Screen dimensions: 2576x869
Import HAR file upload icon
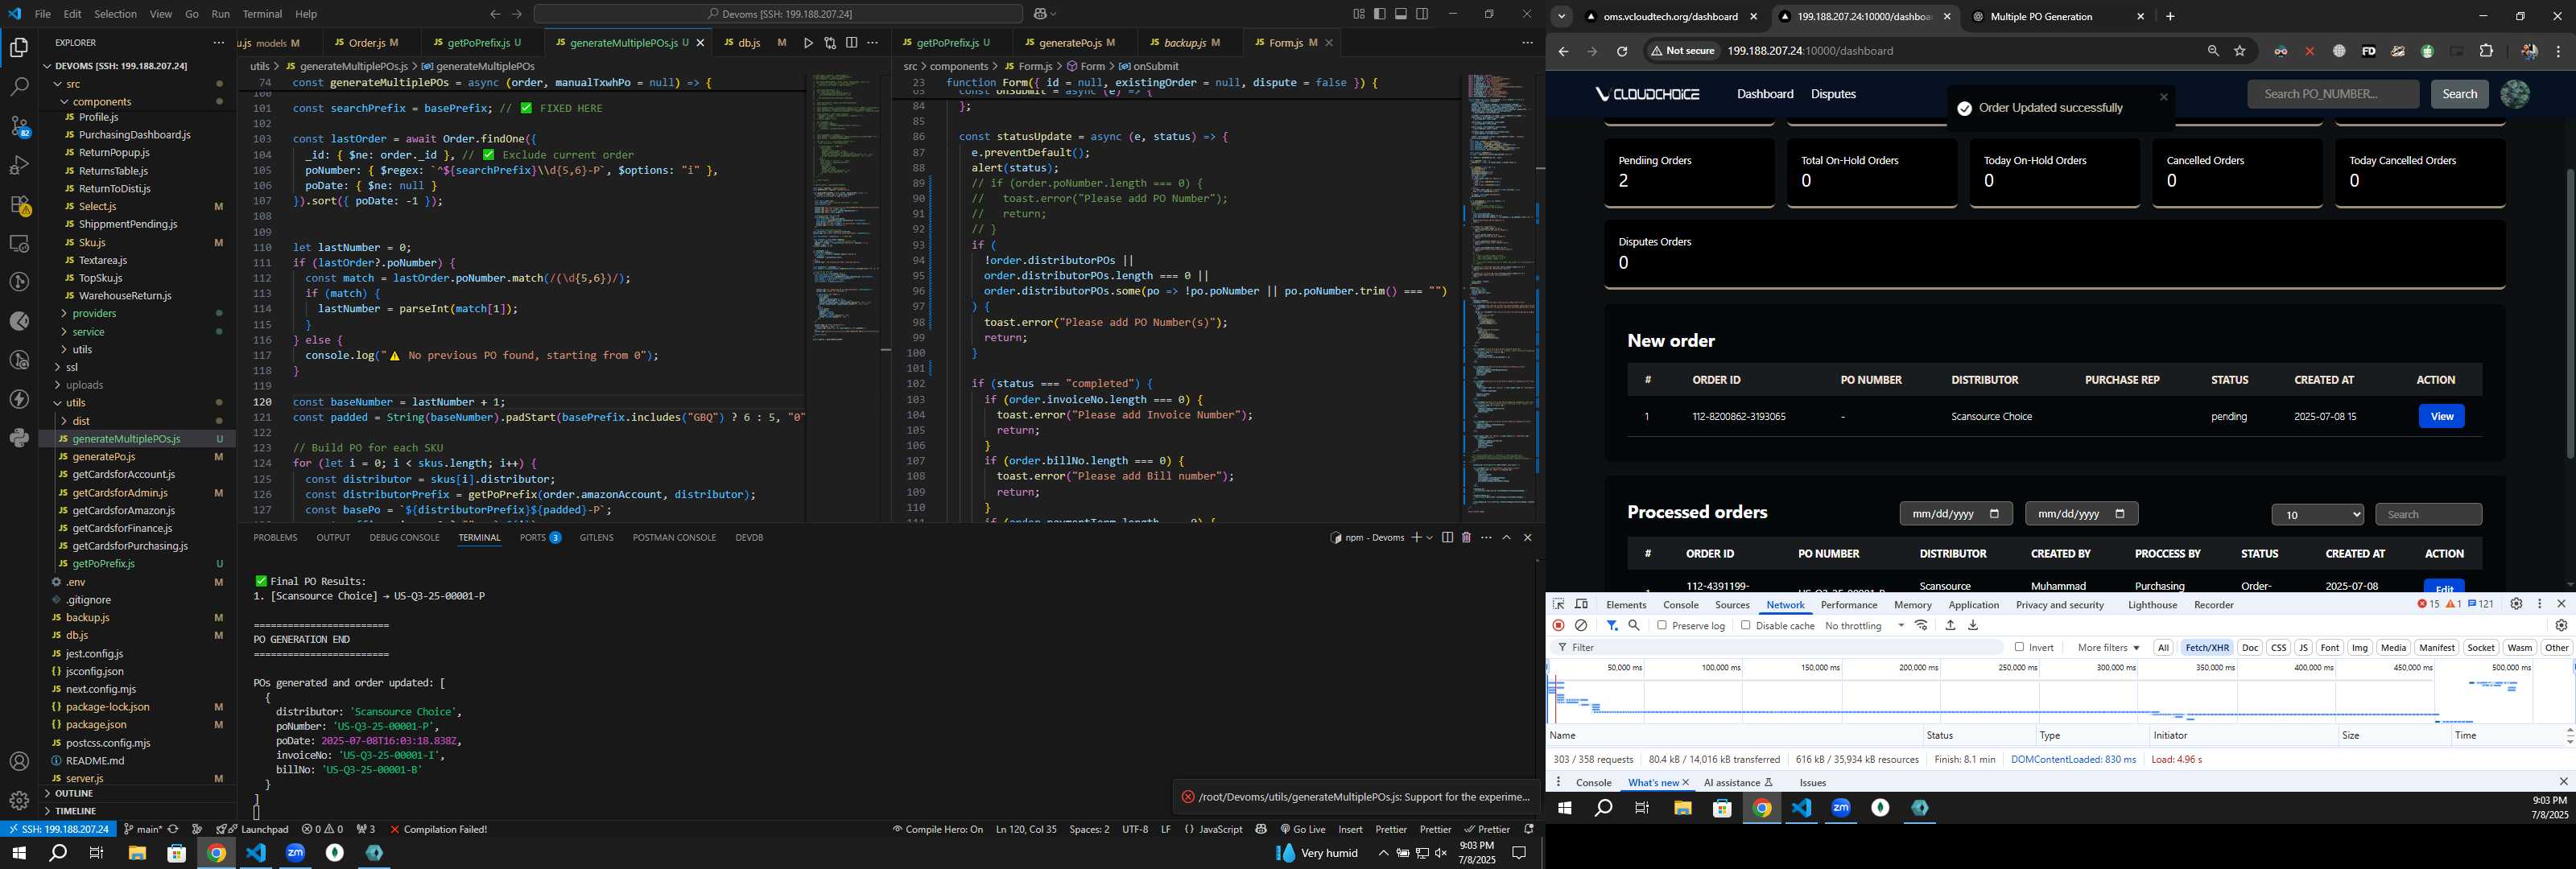tap(1950, 625)
